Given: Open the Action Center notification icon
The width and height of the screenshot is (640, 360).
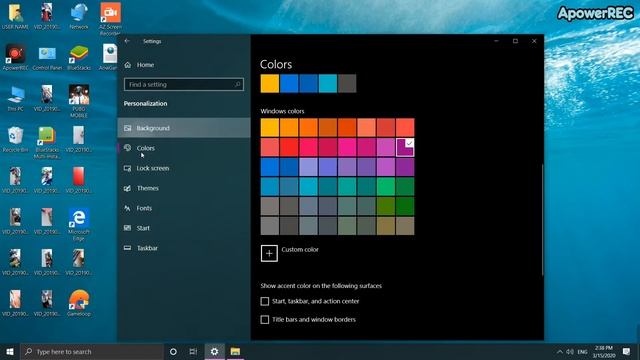Looking at the screenshot, I should tap(626, 351).
